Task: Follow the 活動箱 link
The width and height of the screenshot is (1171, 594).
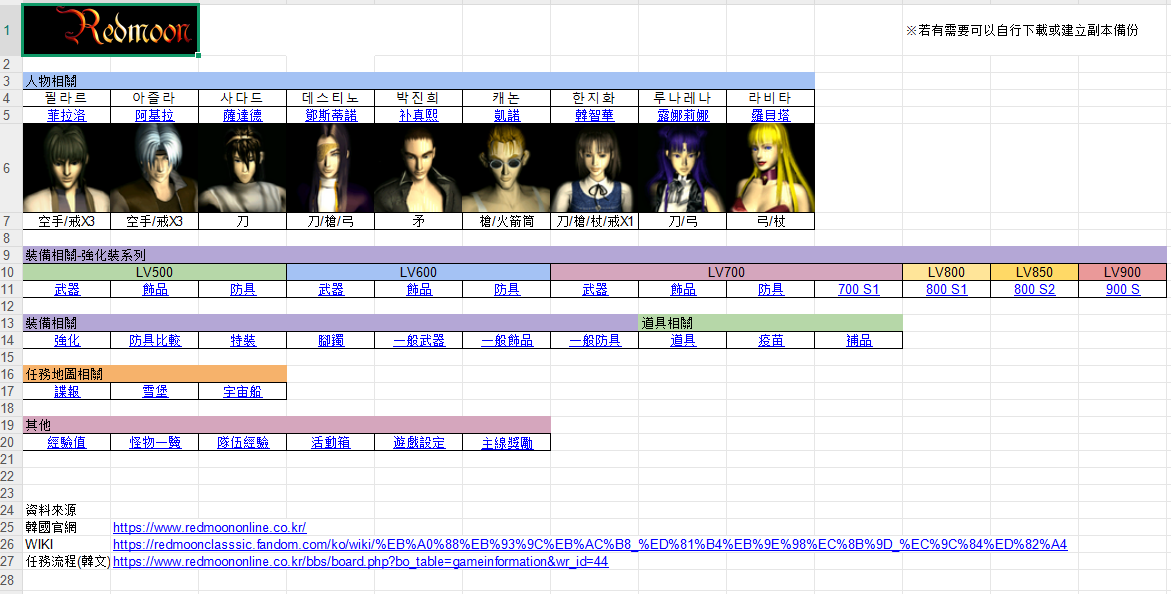Action: tap(331, 442)
